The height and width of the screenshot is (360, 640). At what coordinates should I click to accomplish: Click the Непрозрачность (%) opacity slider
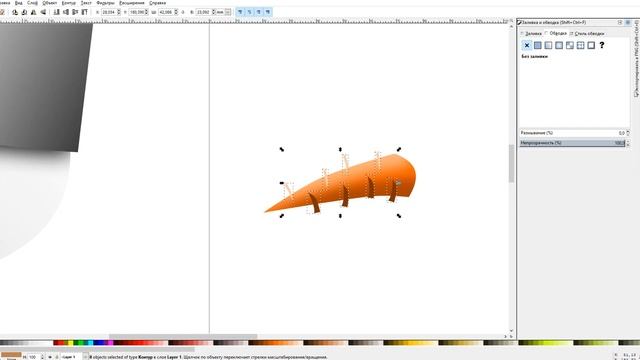(572, 143)
